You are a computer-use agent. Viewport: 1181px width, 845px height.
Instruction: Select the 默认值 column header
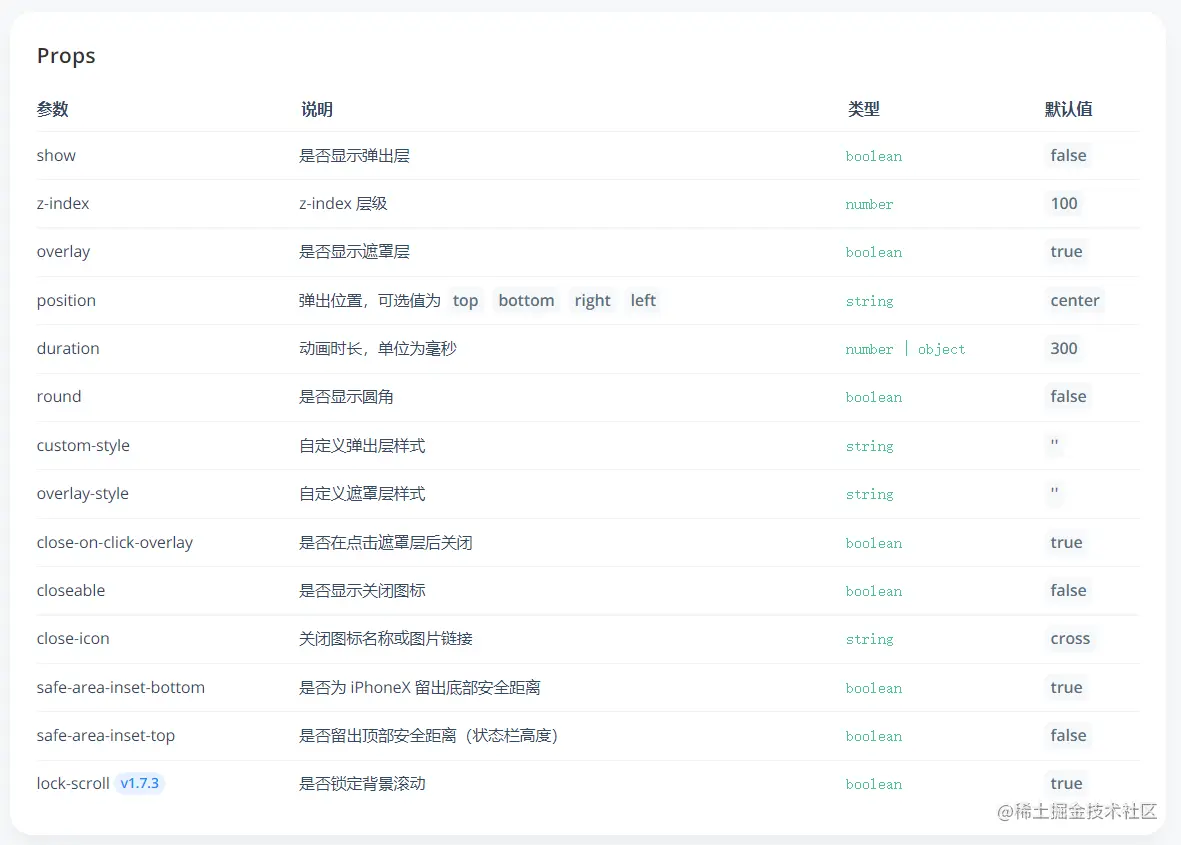pos(1068,109)
